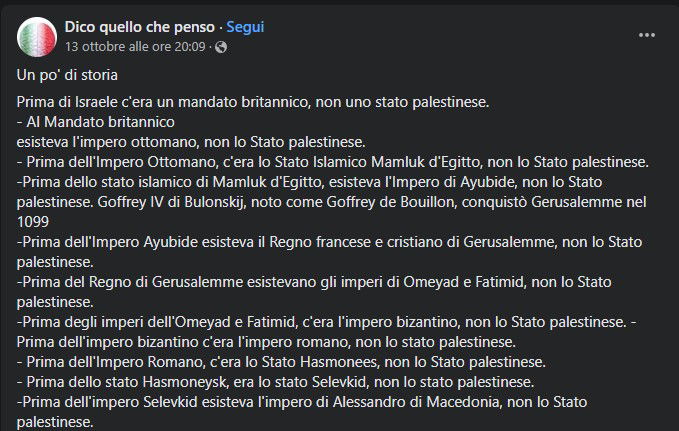Click the line about Prima di Israele mandato britannico
Viewport: 679px width, 431px height.
253,102
